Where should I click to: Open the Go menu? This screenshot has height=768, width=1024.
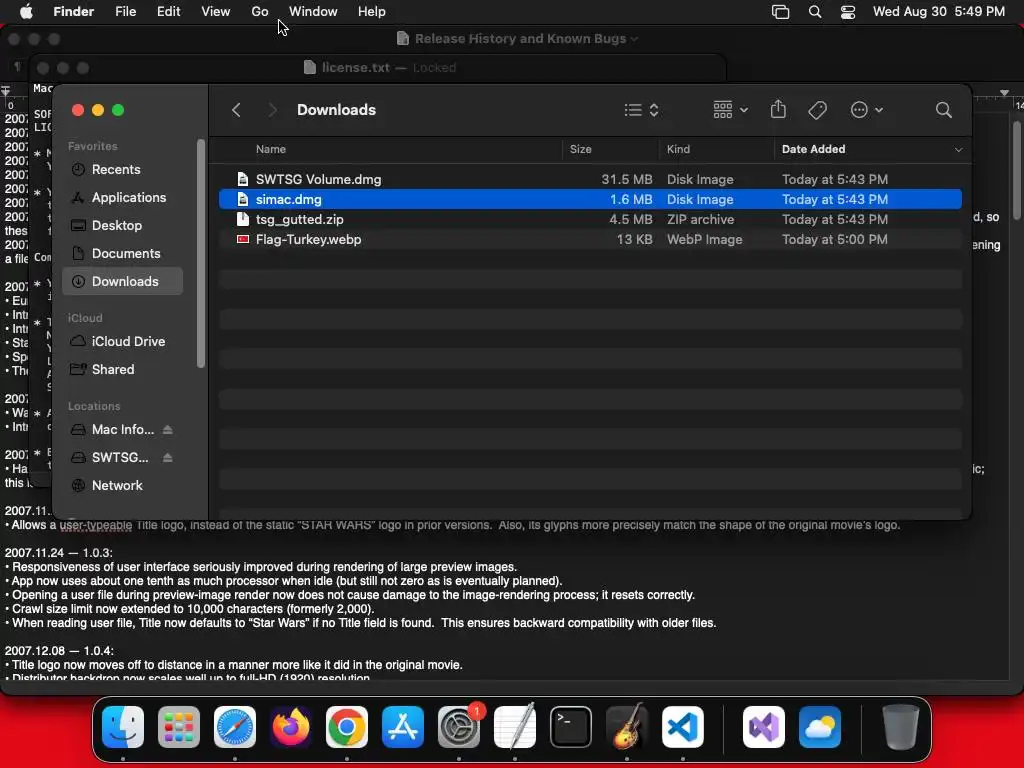260,12
